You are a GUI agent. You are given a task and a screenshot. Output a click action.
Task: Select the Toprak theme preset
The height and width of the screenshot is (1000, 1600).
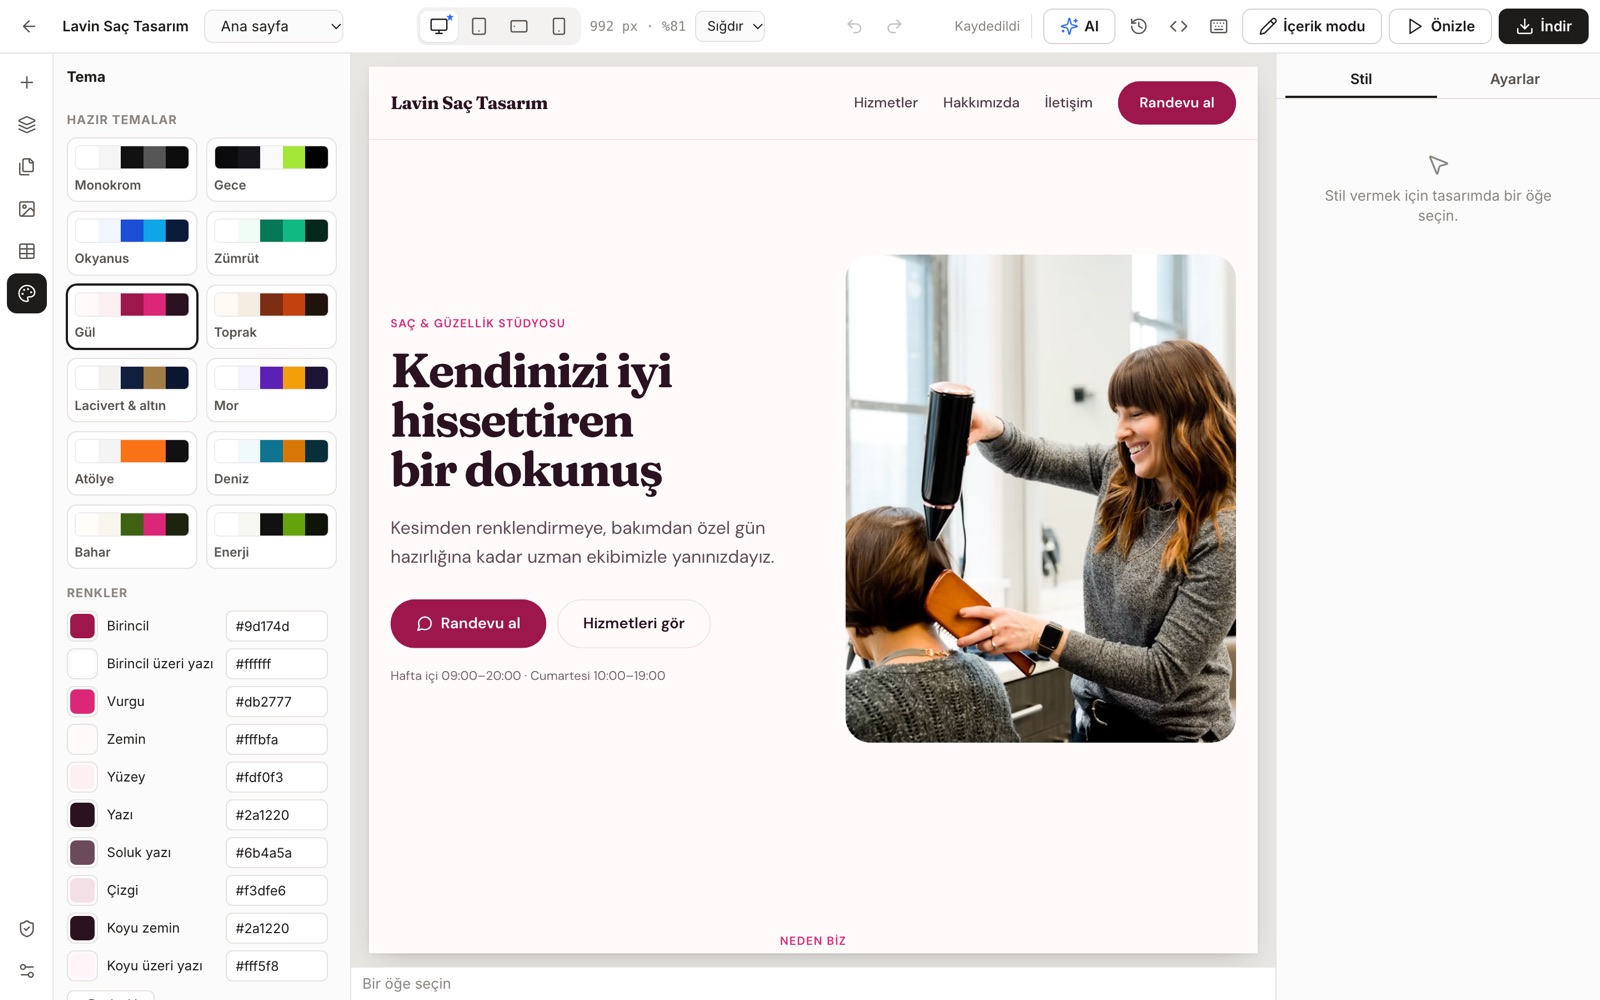click(271, 317)
